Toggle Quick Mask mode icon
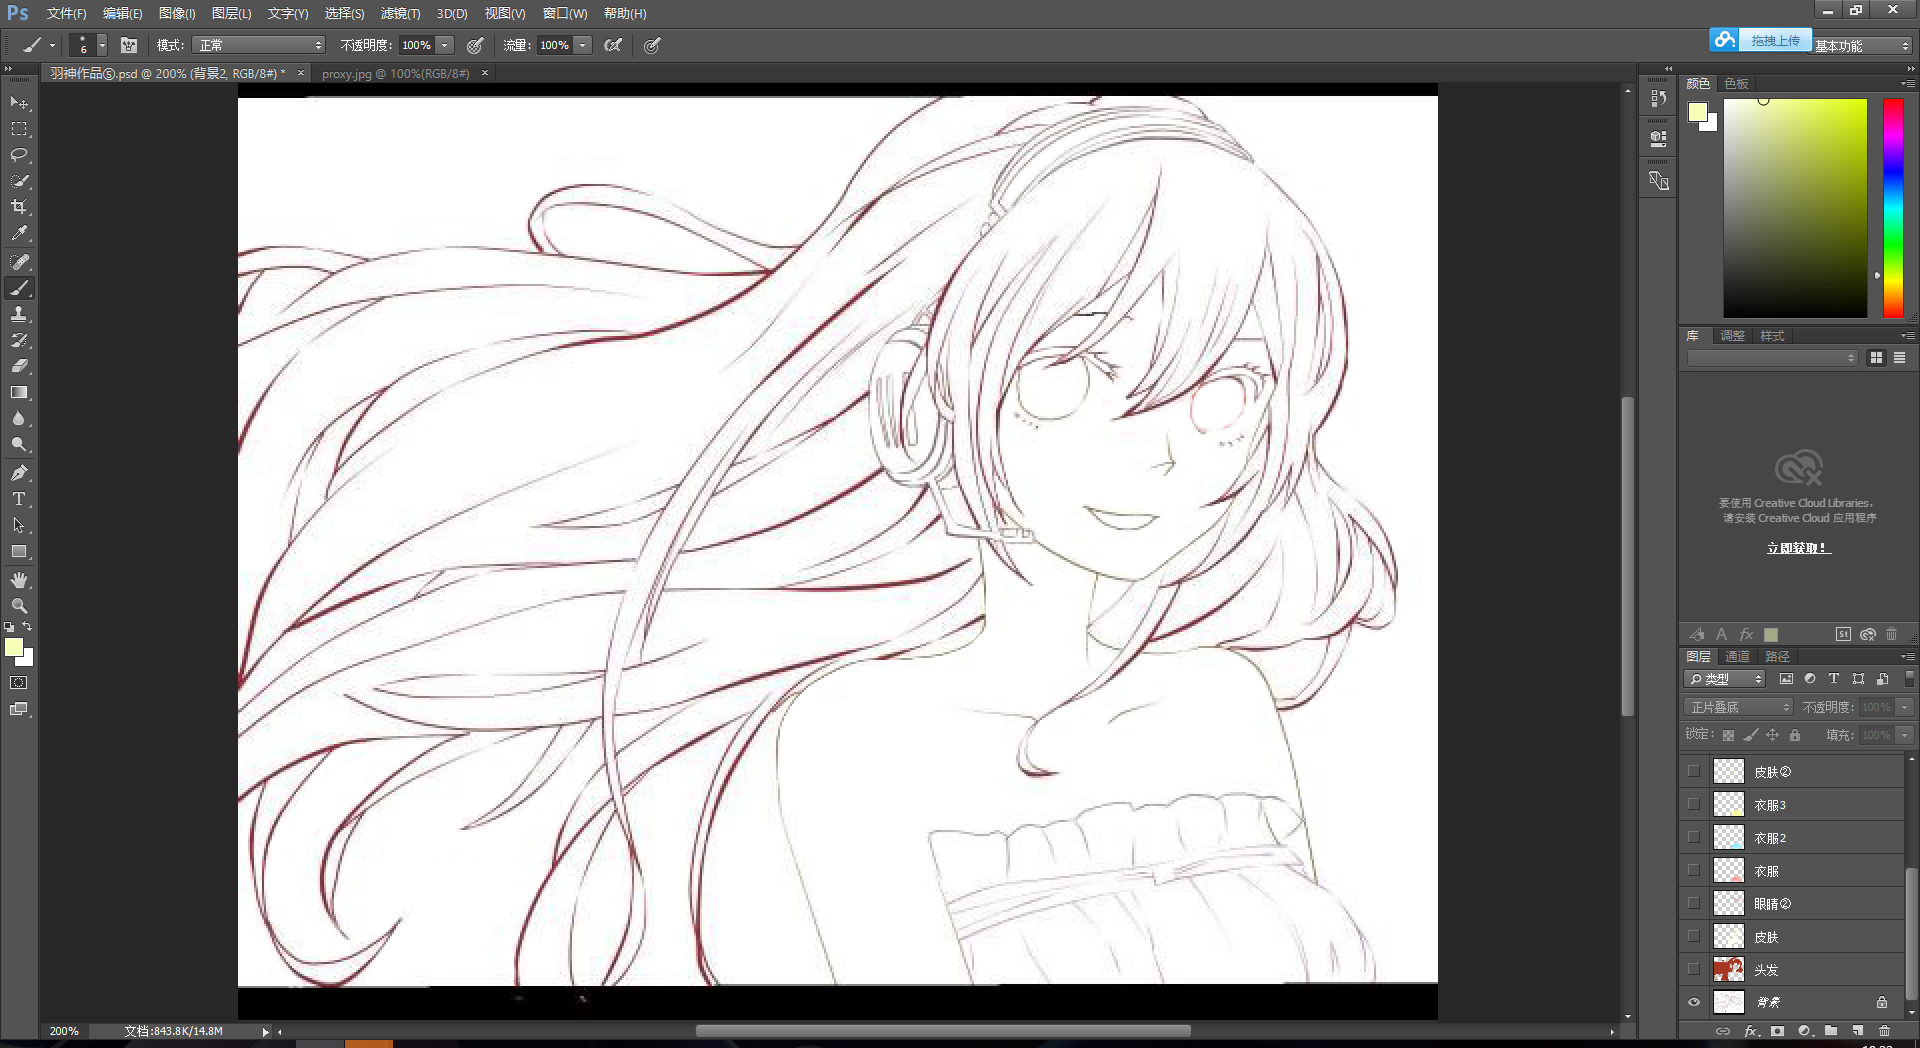 pos(19,683)
